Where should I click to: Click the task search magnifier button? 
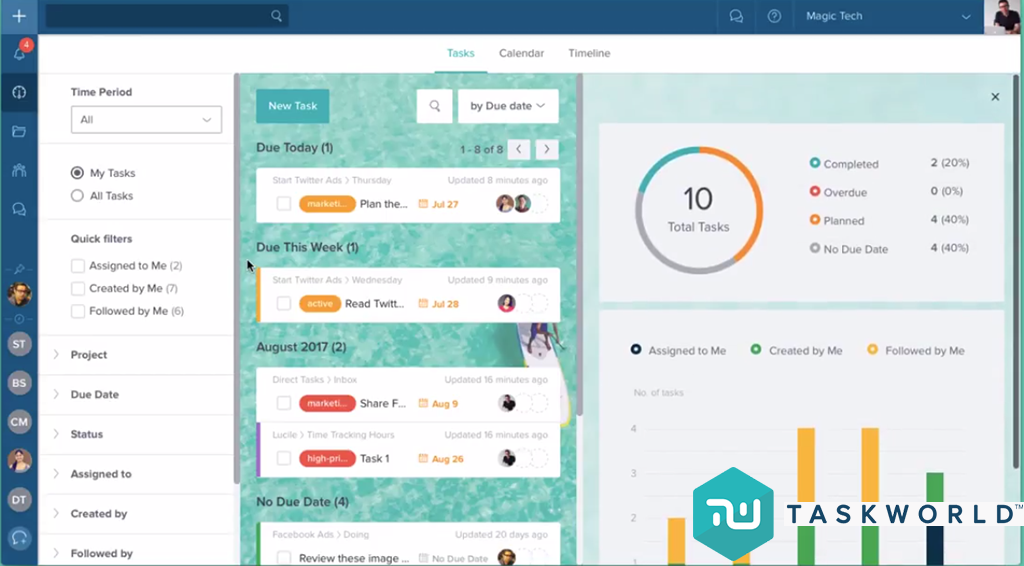pyautogui.click(x=435, y=106)
